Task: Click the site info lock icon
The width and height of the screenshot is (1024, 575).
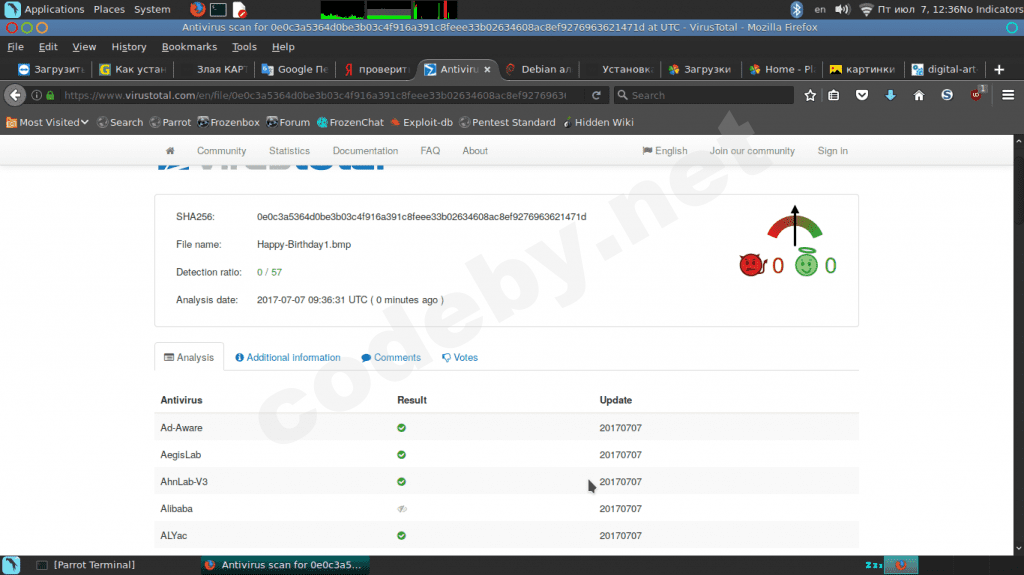Action: point(50,95)
